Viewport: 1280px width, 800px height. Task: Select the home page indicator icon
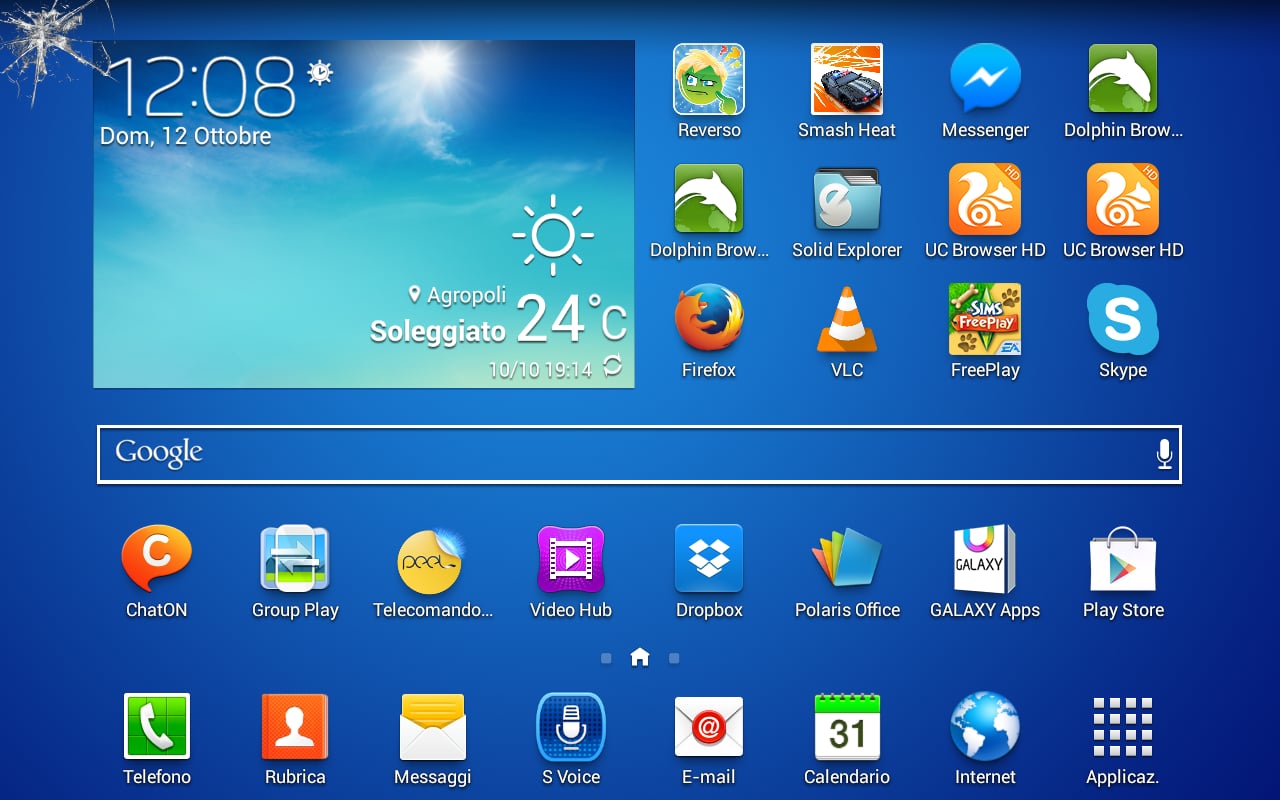640,657
